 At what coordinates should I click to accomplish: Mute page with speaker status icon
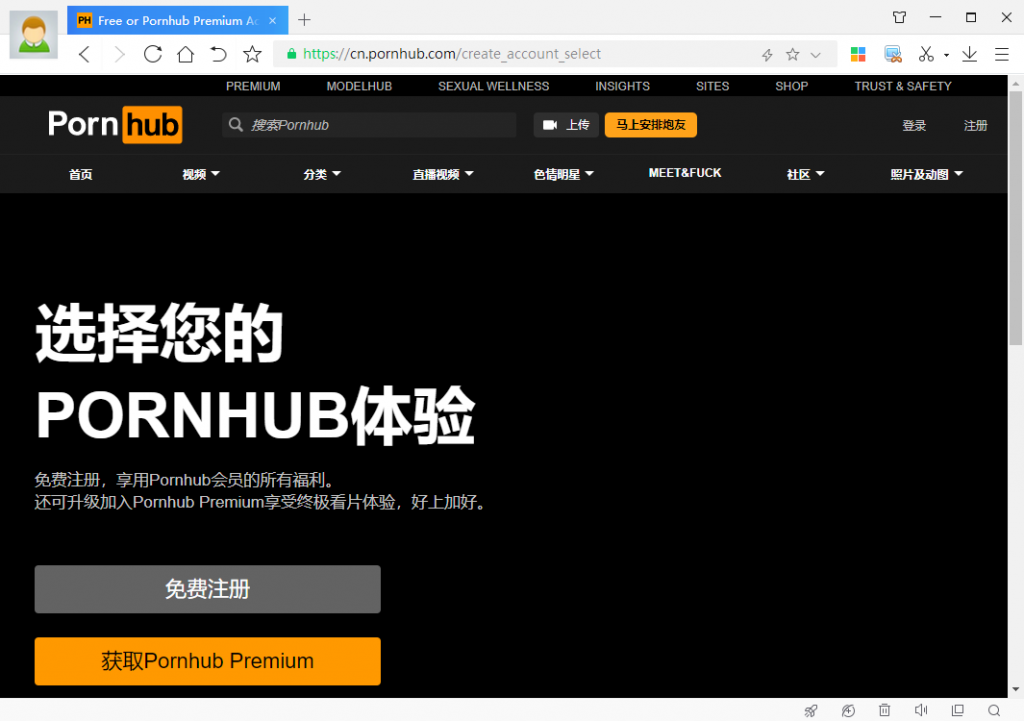click(921, 710)
